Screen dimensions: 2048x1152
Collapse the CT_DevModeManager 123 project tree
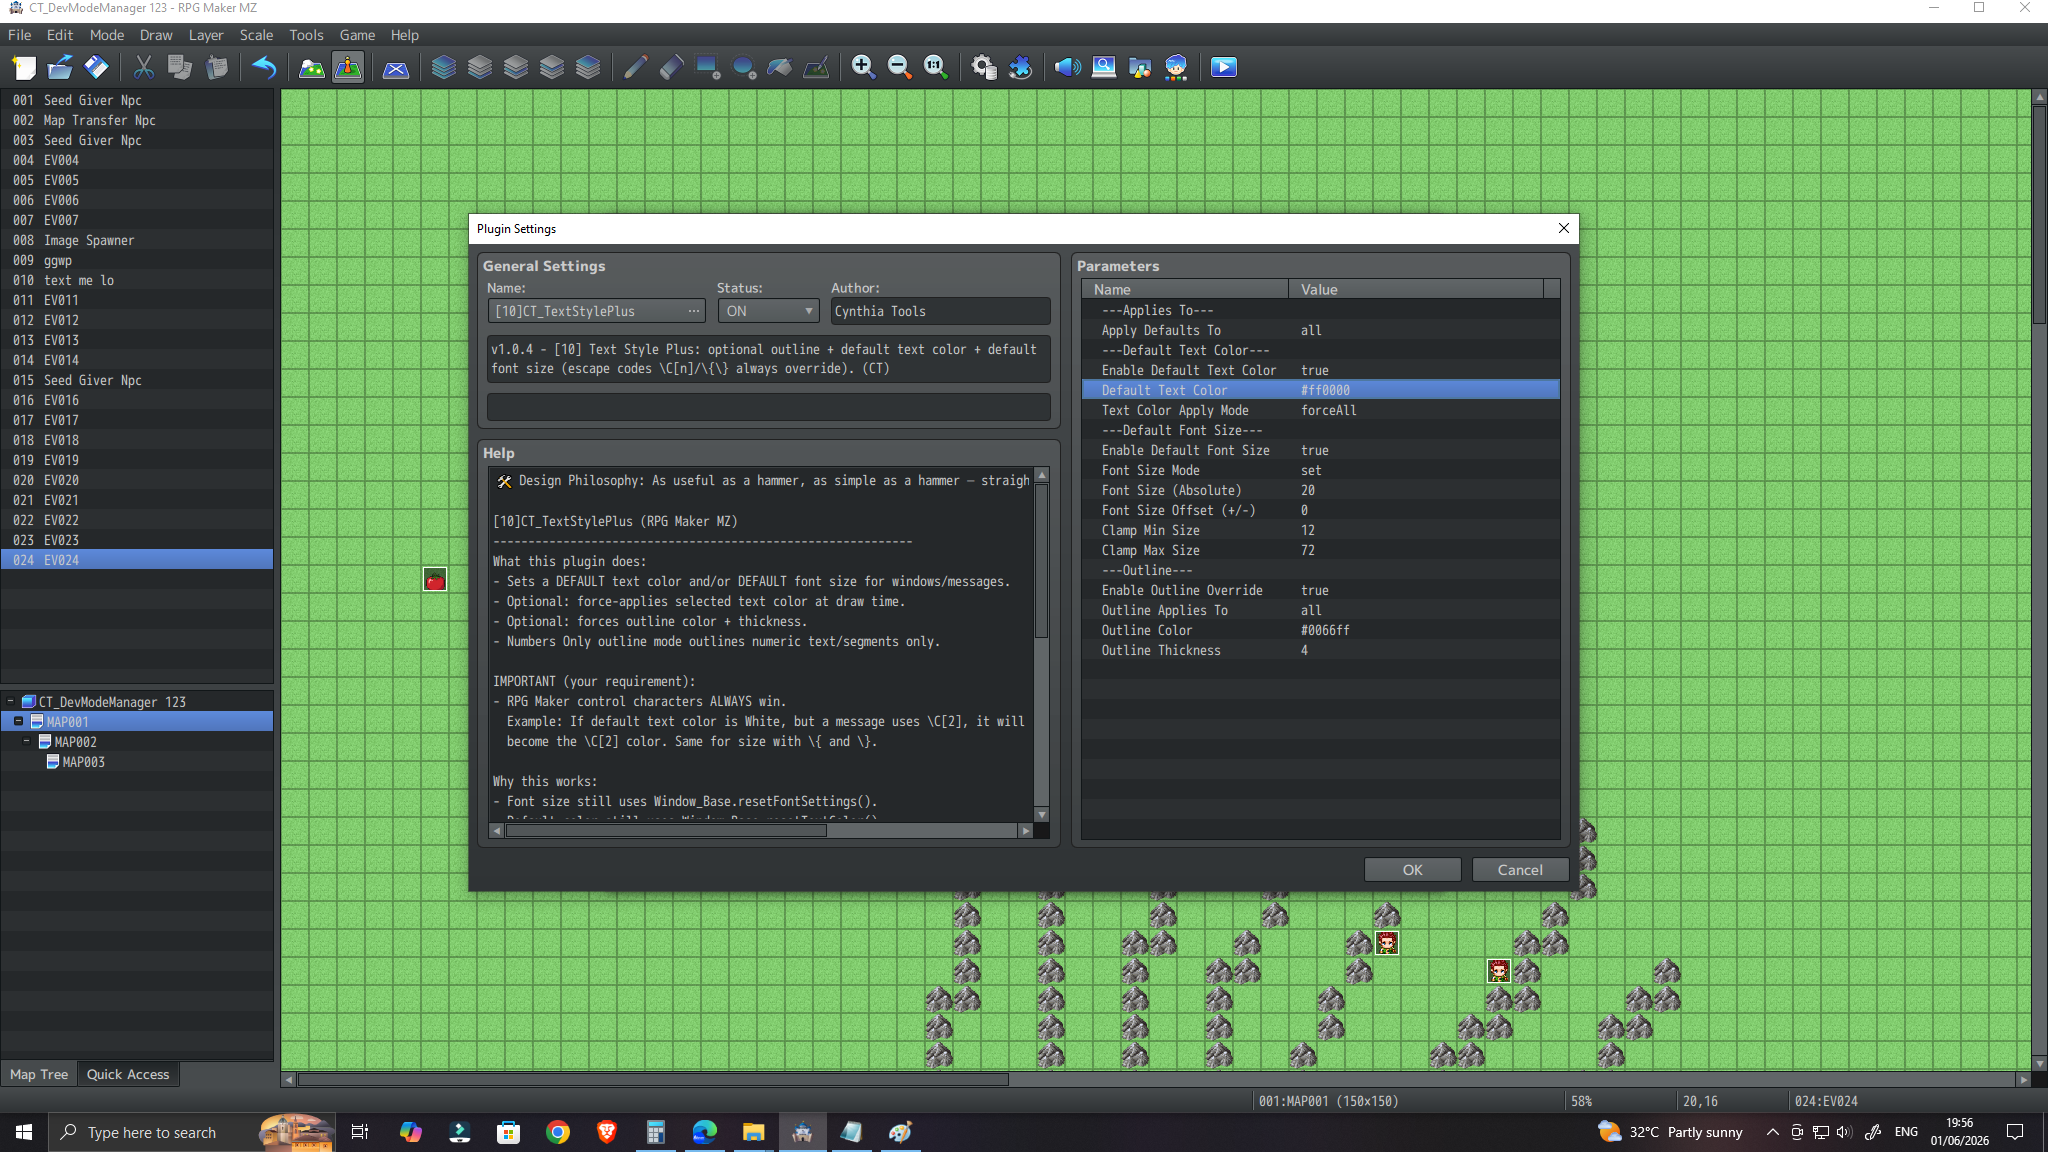pos(10,702)
